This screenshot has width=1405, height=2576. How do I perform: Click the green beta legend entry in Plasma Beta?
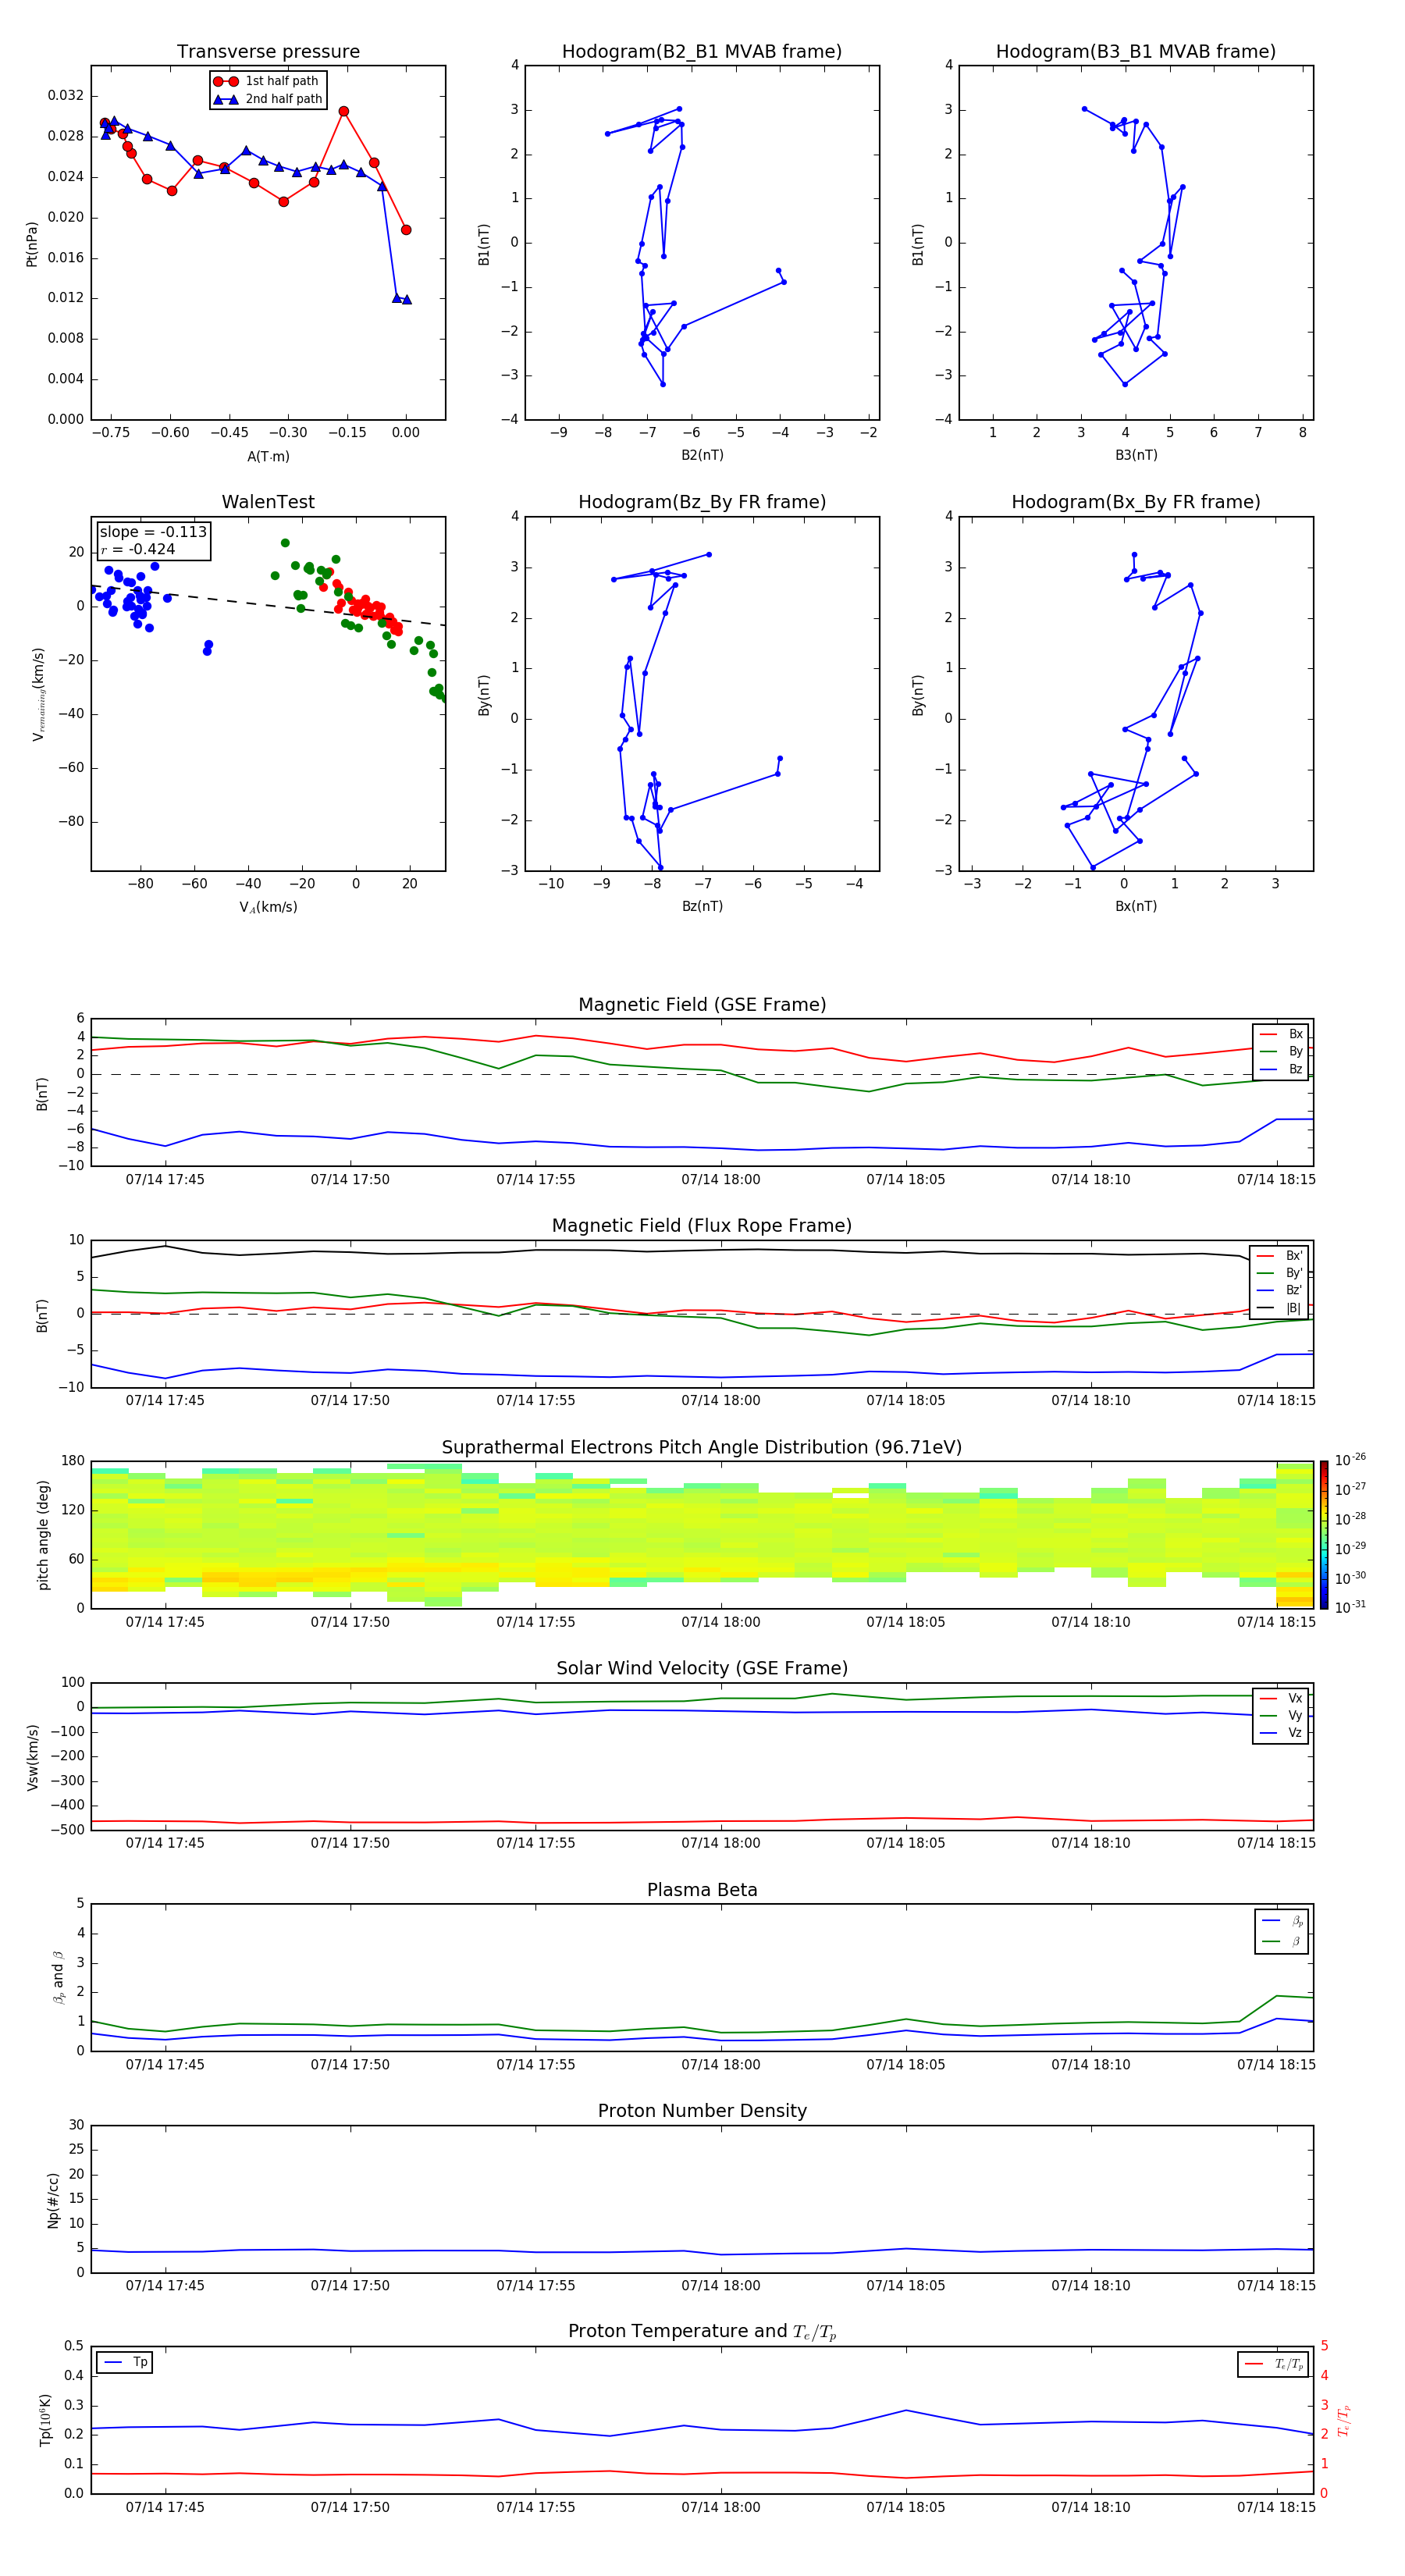(1281, 1941)
